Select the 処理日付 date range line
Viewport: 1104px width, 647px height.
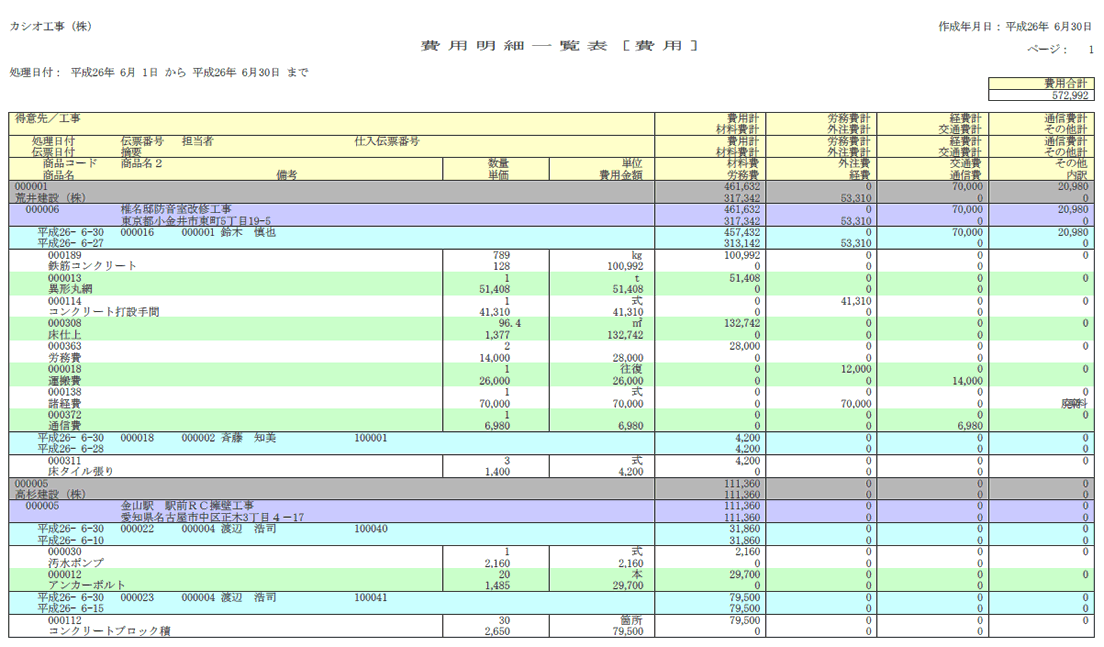159,72
